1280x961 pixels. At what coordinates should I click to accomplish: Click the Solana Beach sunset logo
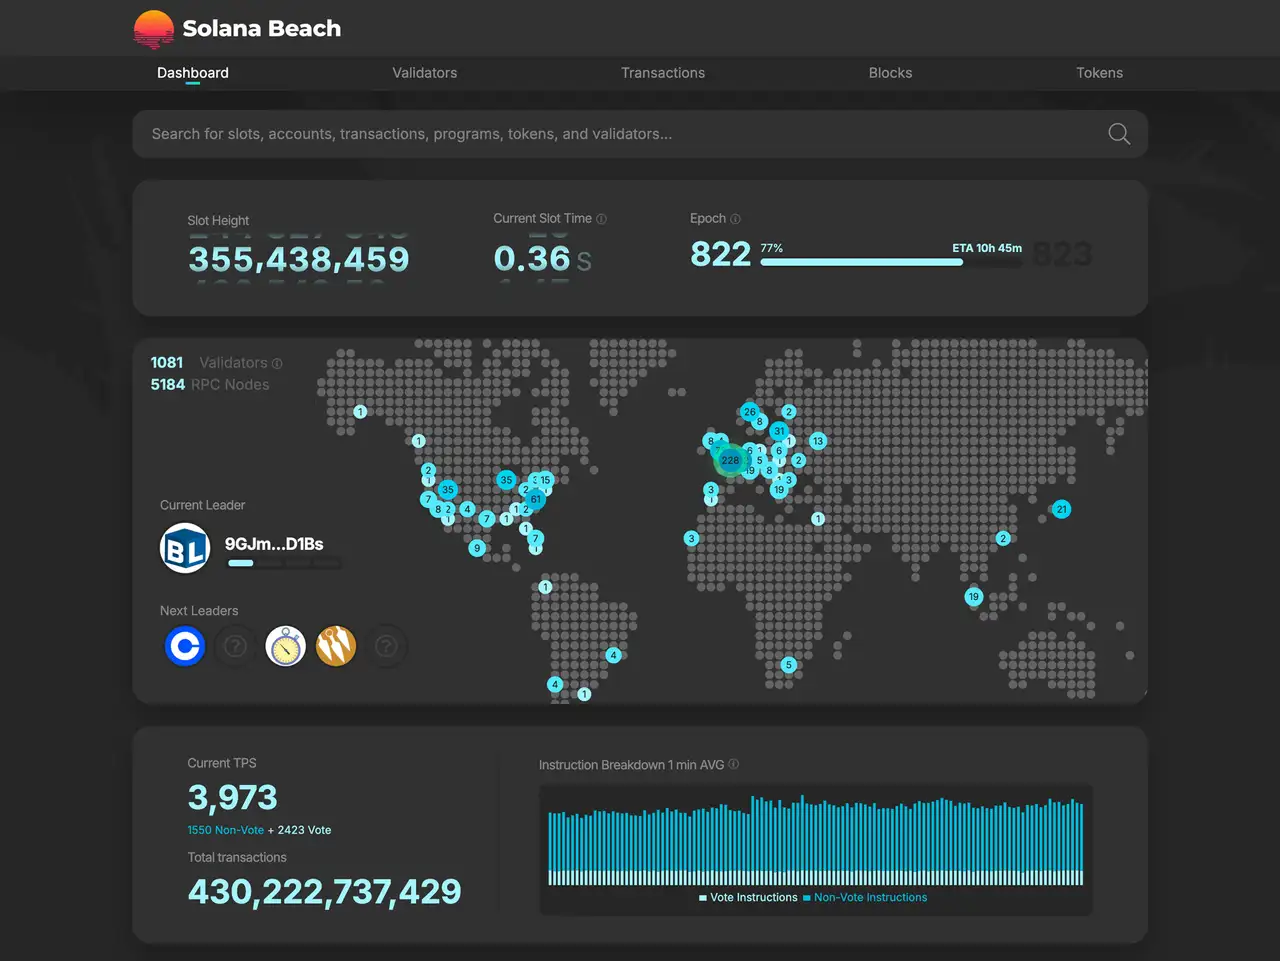tap(154, 29)
